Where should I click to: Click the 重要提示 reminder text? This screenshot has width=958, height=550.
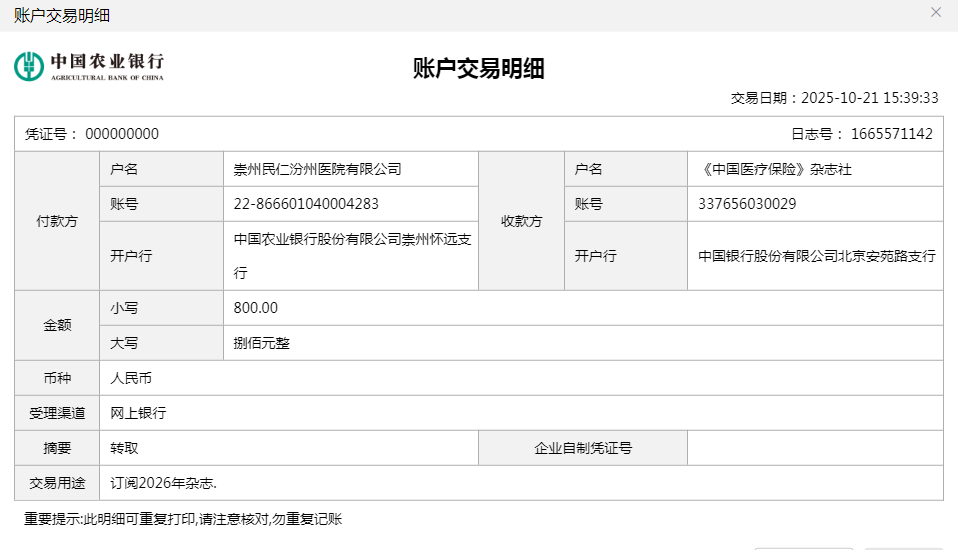184,519
